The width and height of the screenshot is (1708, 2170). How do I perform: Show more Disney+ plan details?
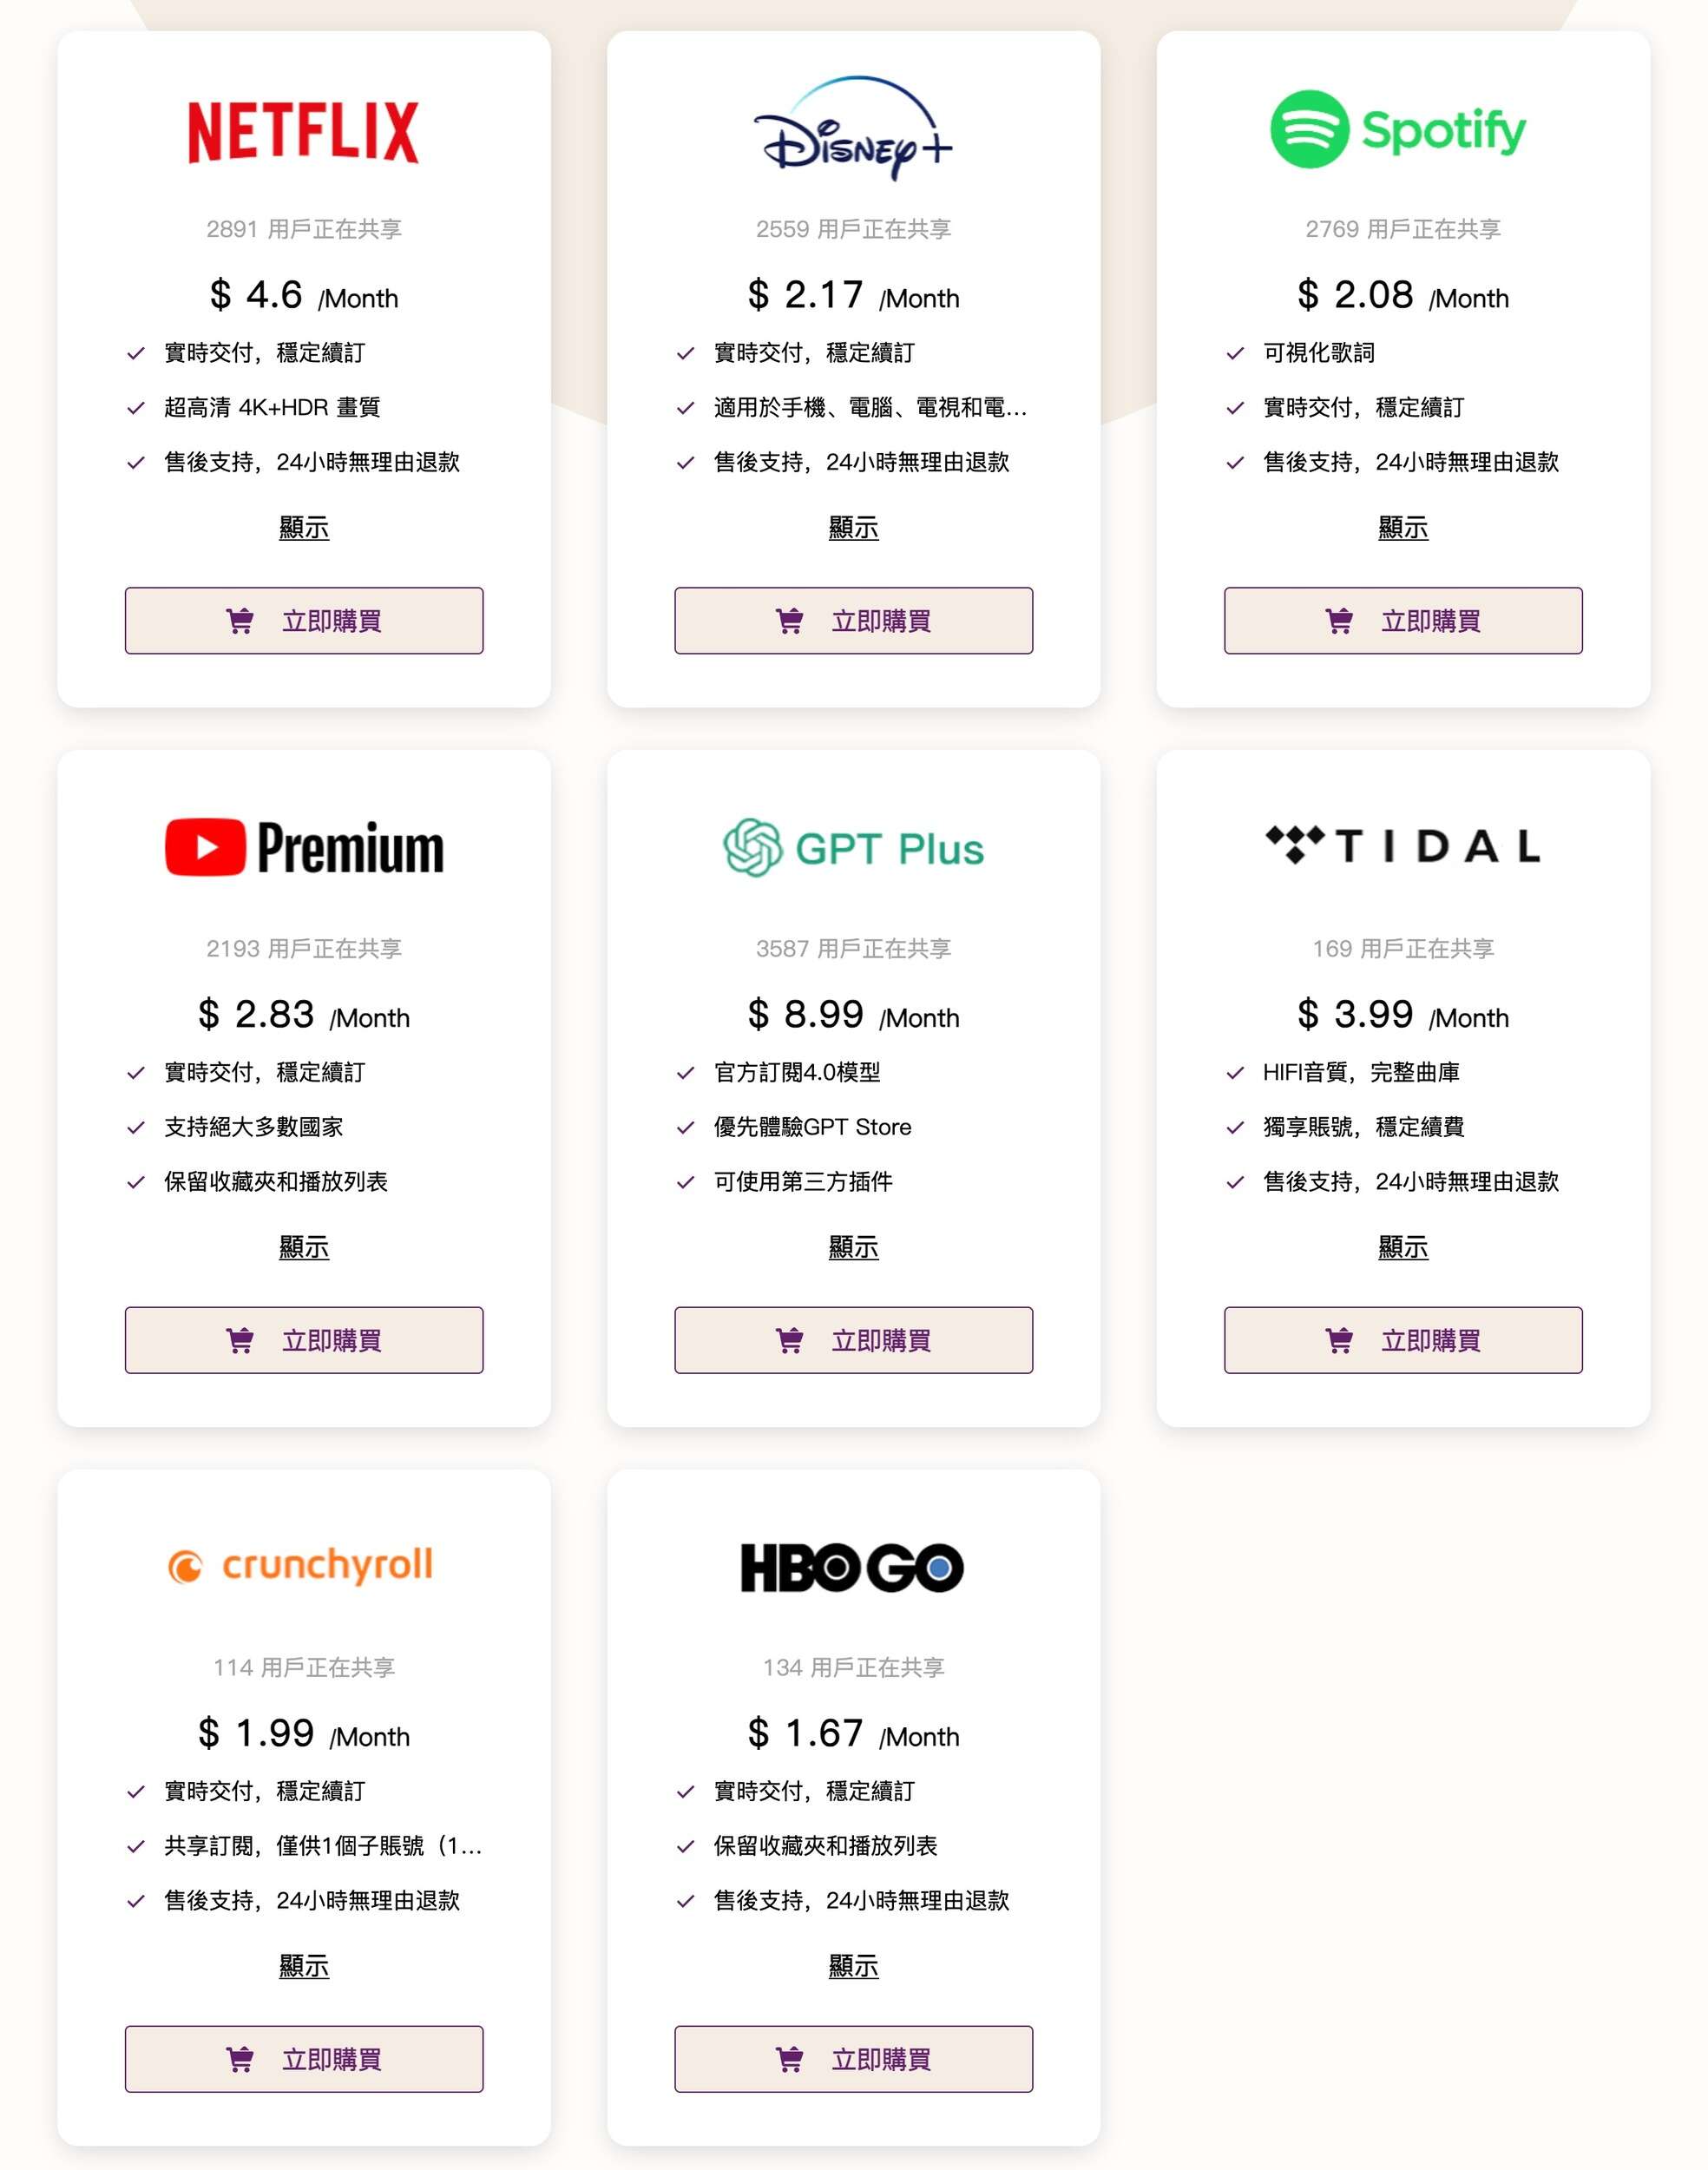[x=853, y=527]
